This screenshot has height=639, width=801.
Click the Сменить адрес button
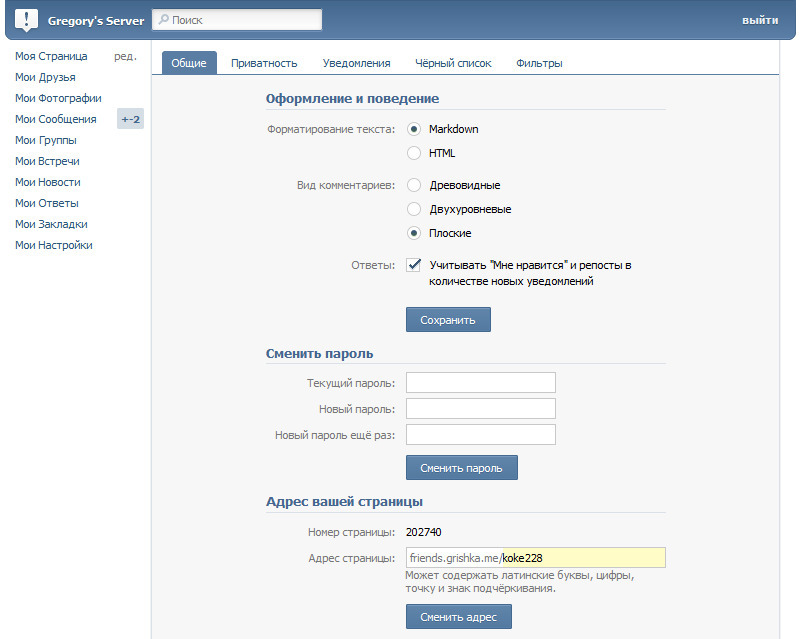(x=459, y=617)
